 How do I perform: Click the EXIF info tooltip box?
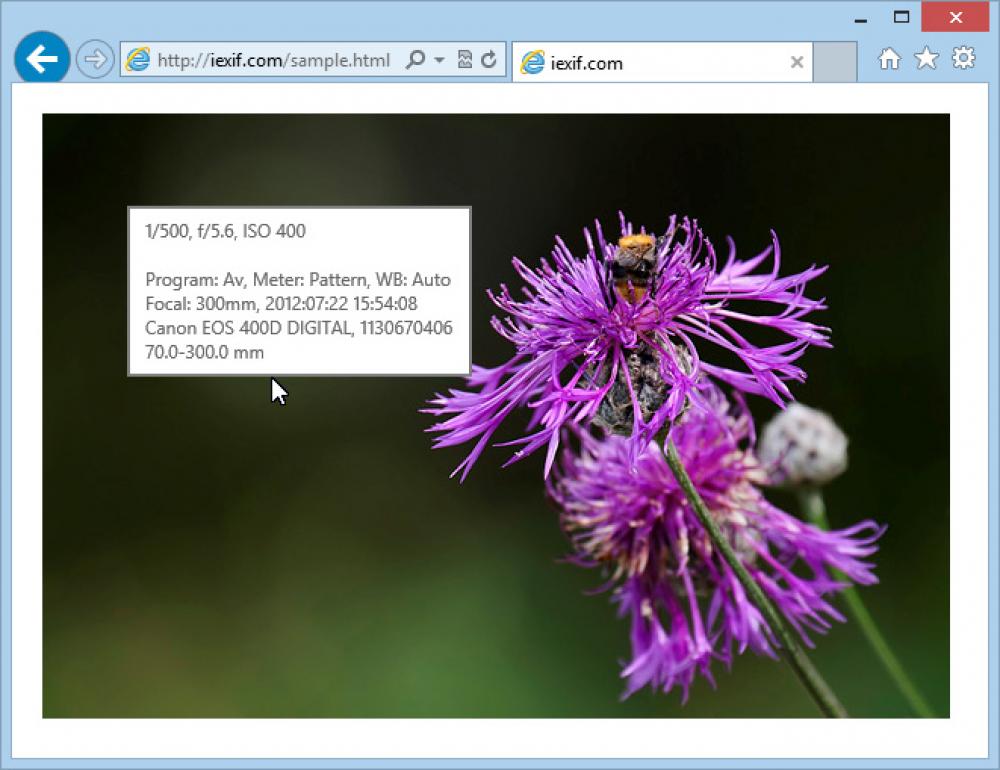point(297,290)
